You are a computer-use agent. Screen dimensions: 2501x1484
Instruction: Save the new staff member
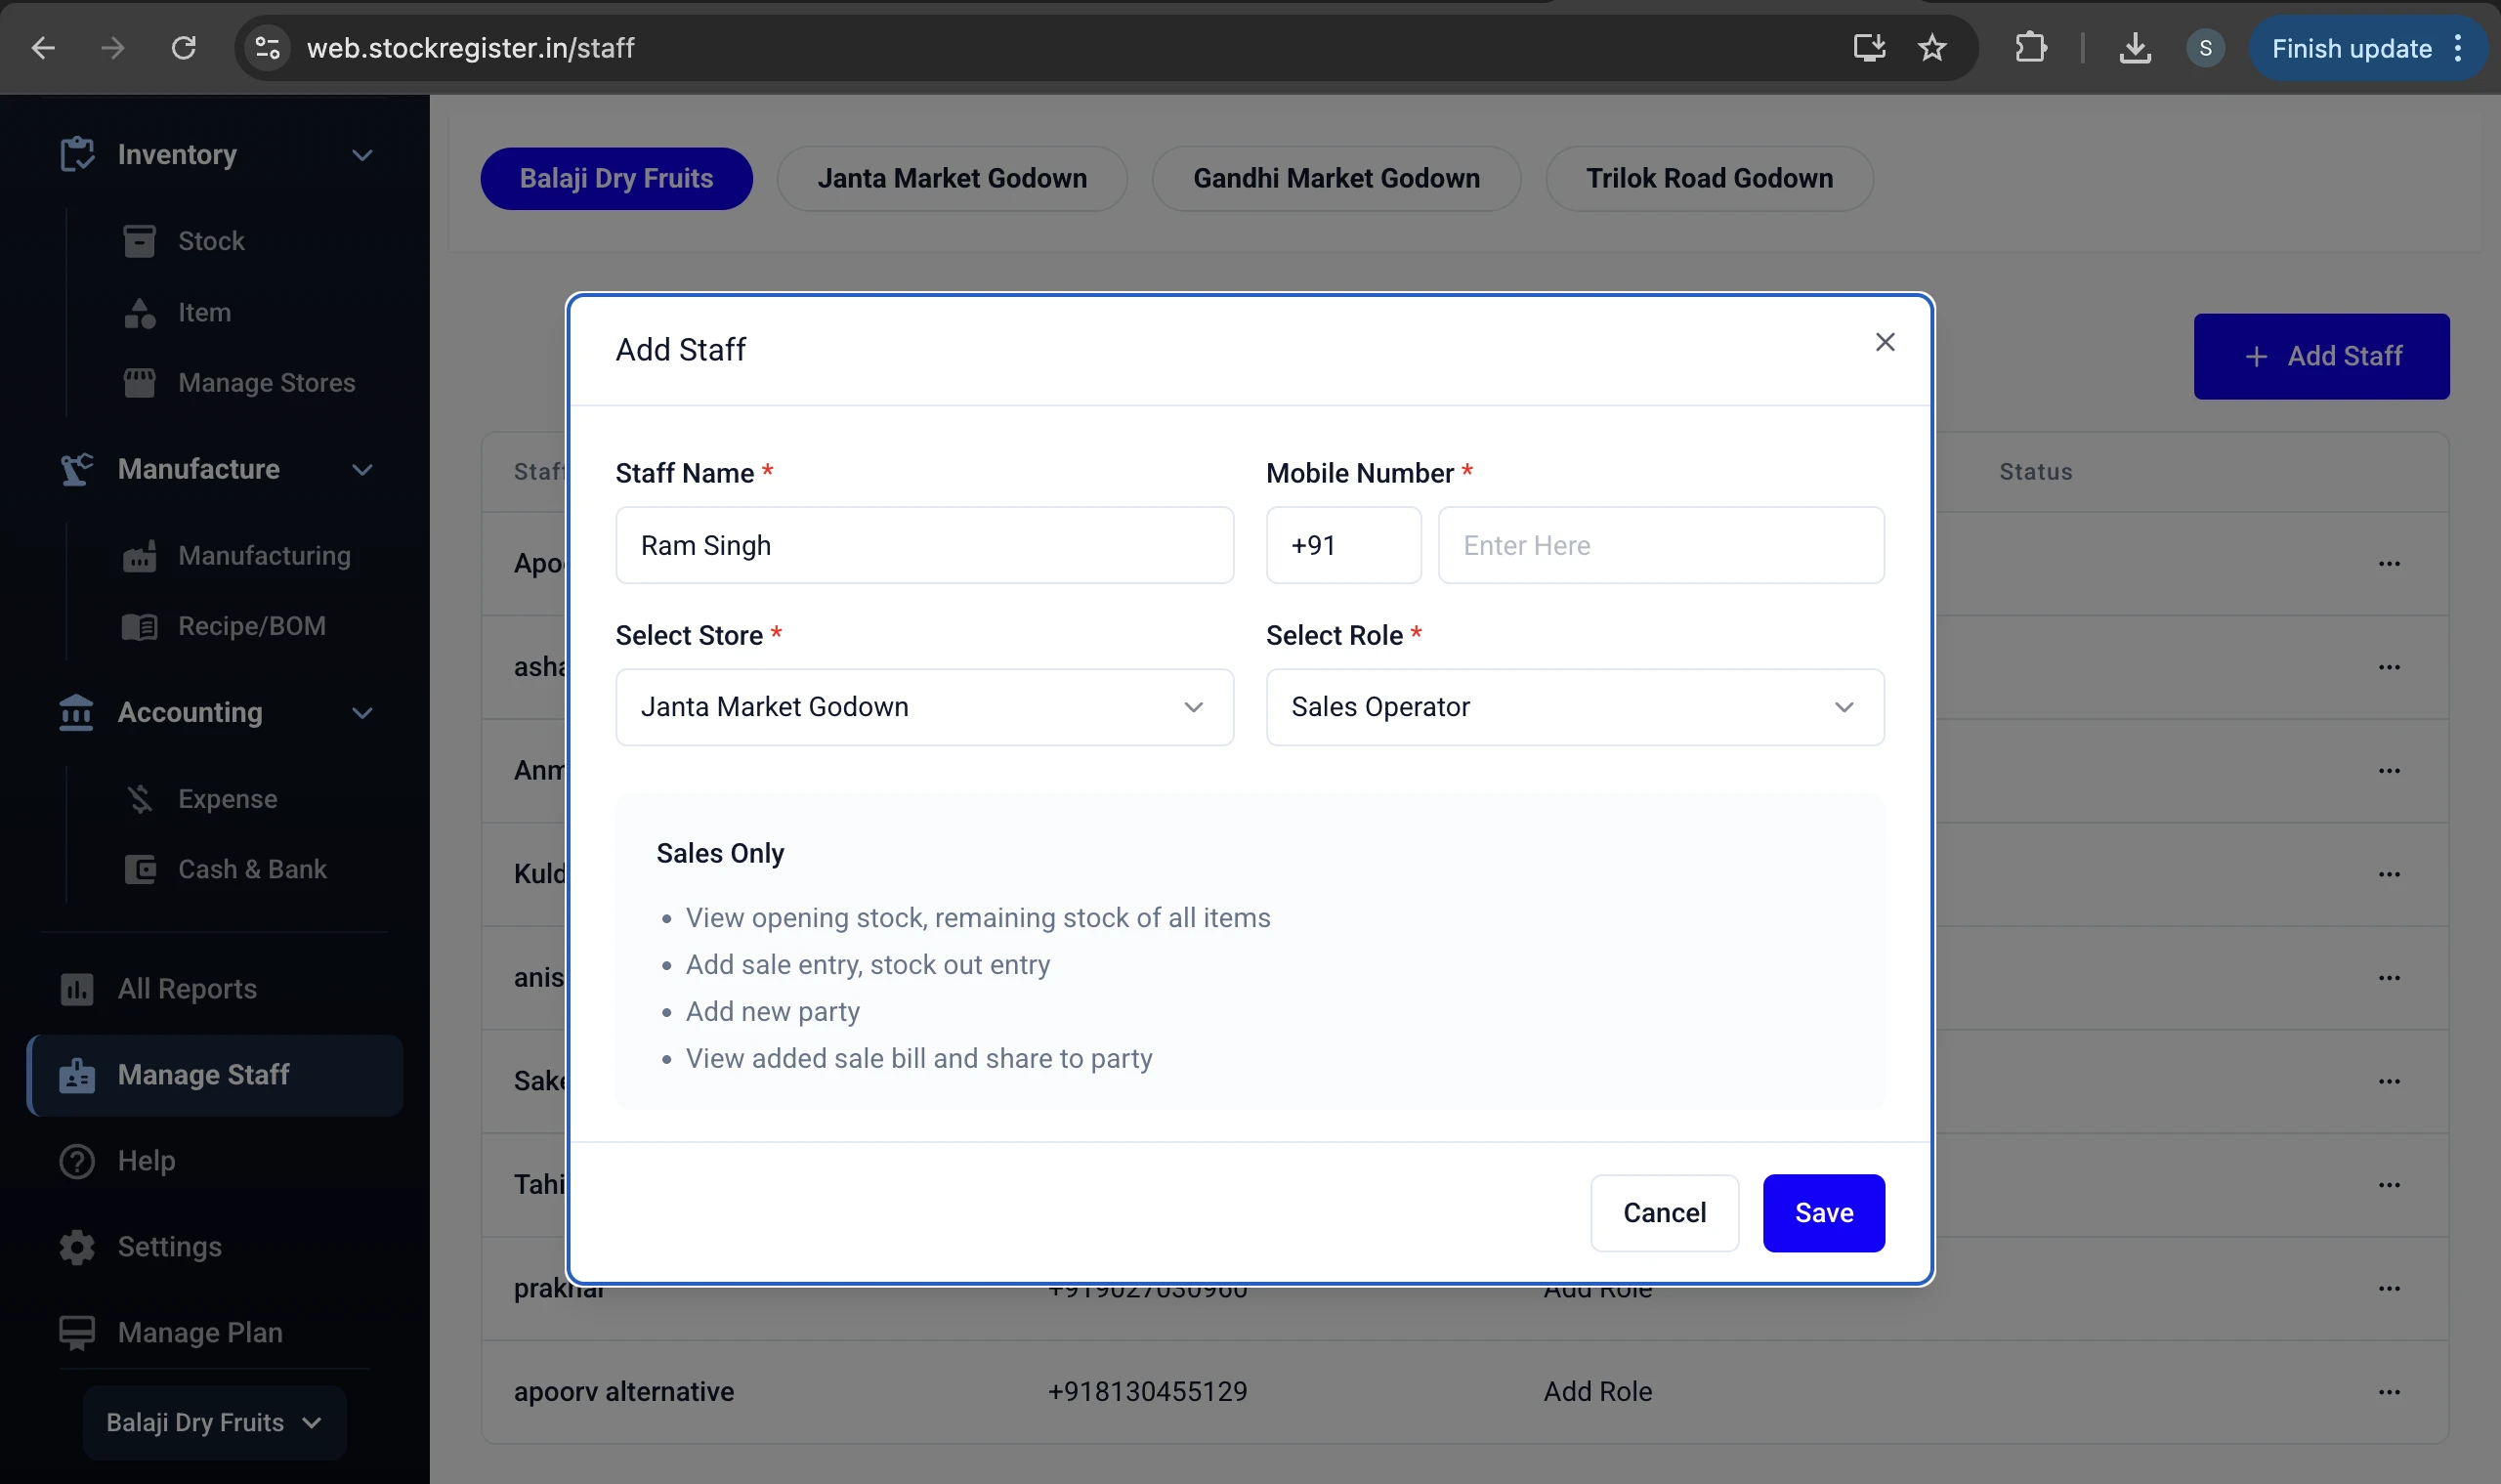pyautogui.click(x=1823, y=1212)
